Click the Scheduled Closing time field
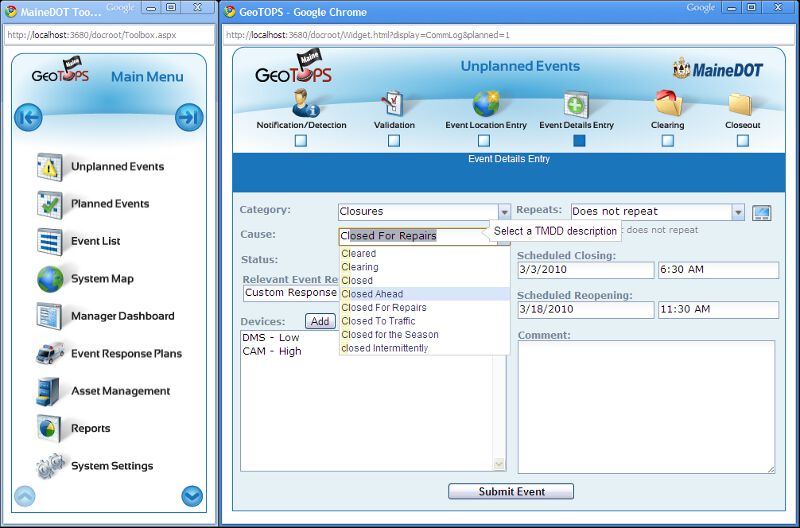 (718, 270)
